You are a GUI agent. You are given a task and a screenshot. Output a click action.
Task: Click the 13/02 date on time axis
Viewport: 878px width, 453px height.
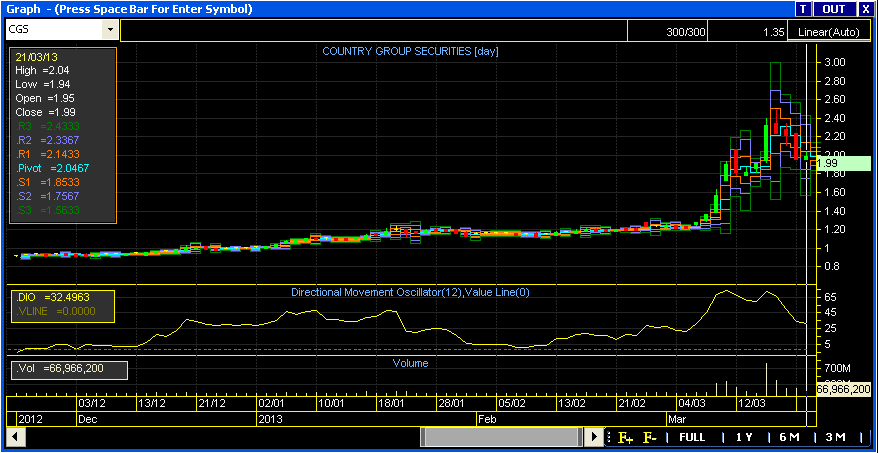572,403
